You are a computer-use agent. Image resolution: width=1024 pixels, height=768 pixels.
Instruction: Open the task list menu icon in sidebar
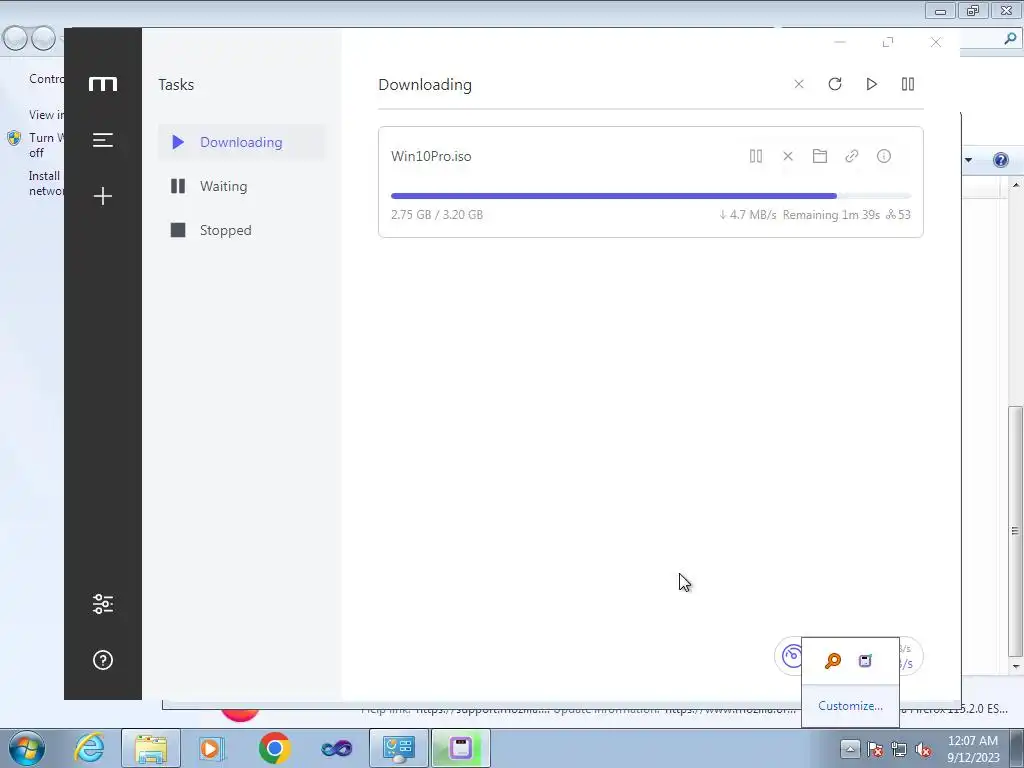(103, 140)
